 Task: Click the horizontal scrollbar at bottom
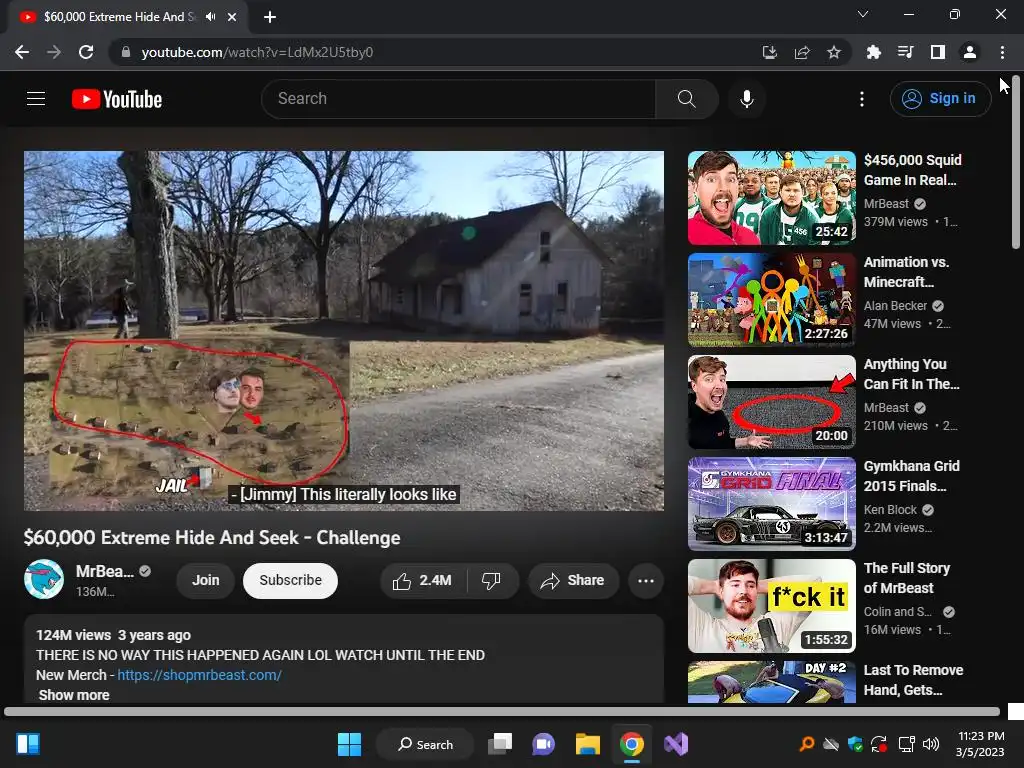(502, 711)
